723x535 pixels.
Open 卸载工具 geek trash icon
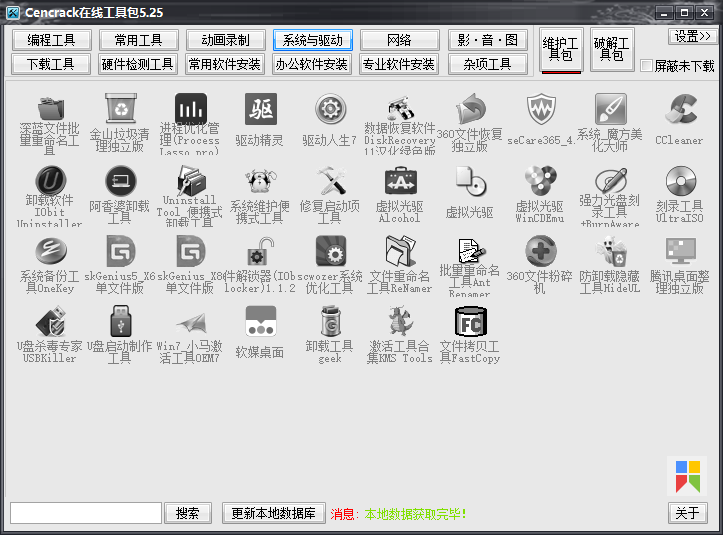[330, 321]
